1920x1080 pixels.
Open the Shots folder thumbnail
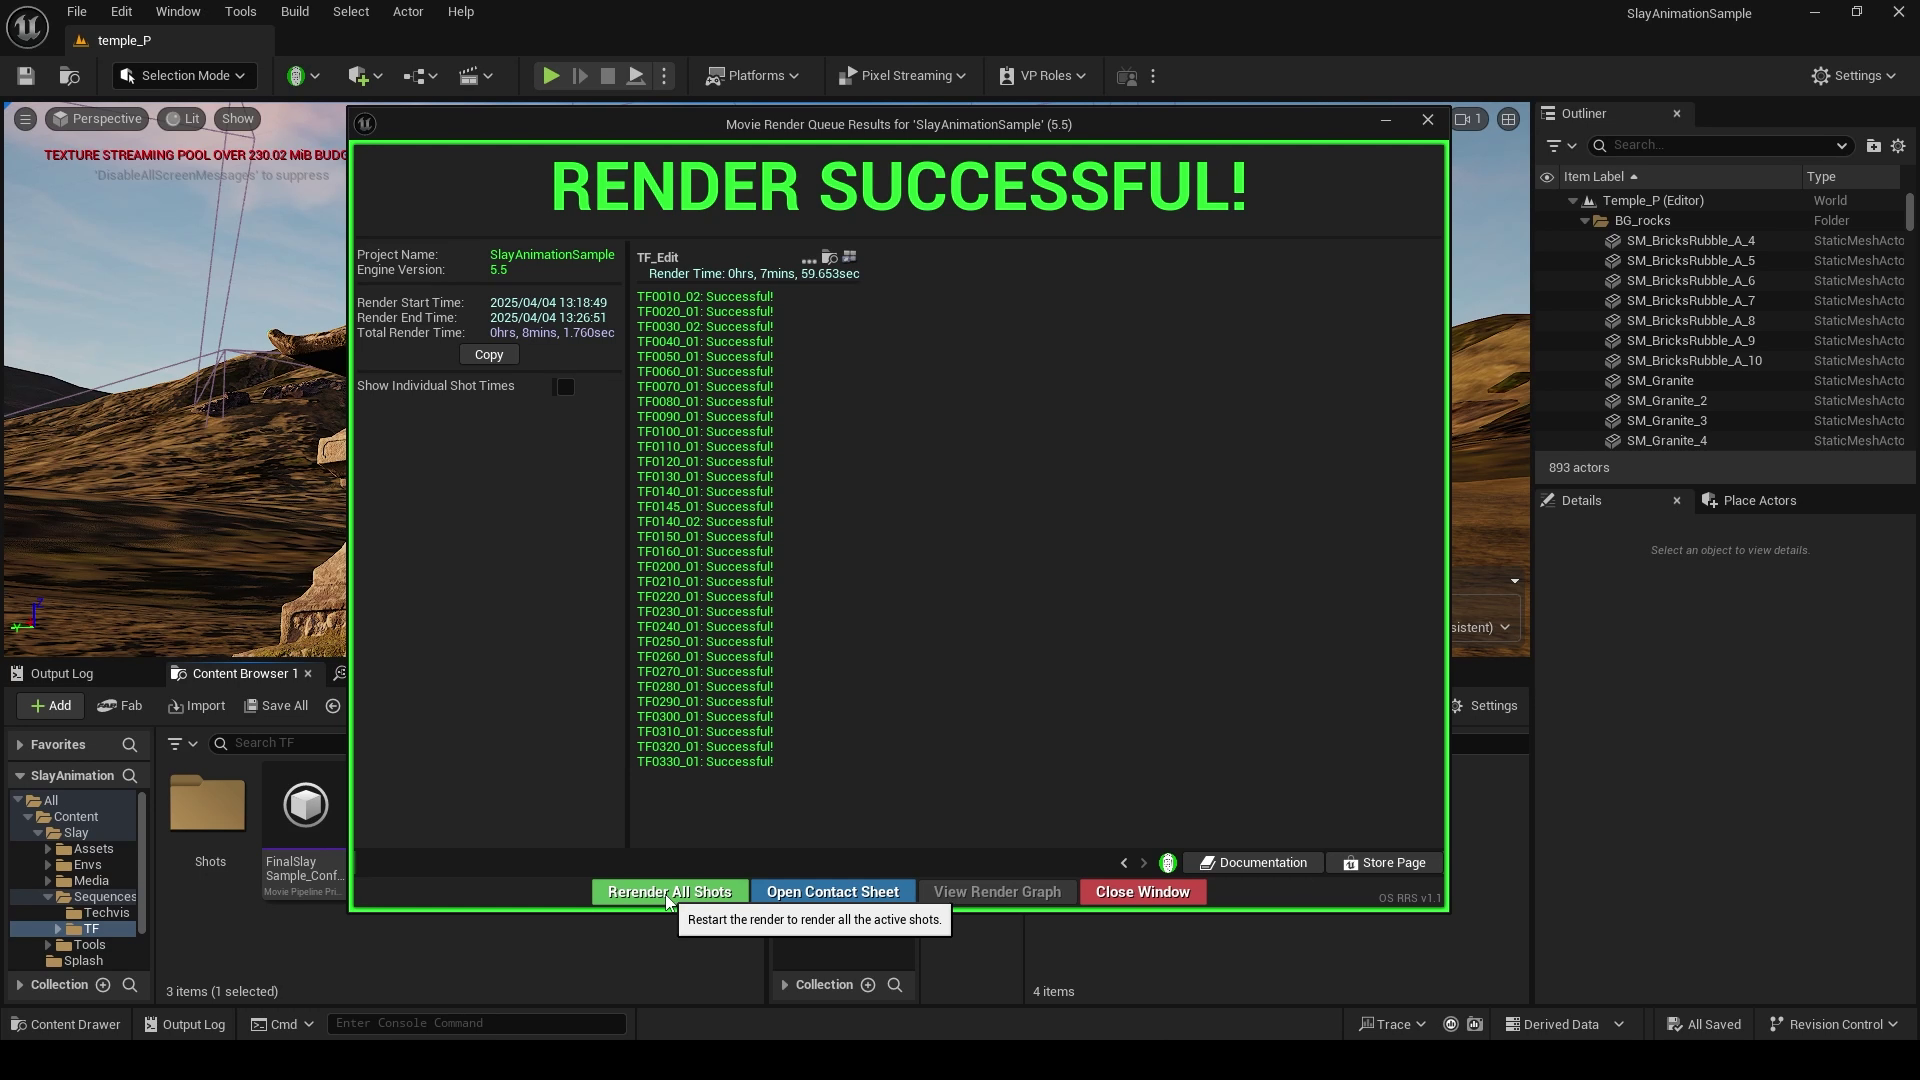pyautogui.click(x=208, y=806)
